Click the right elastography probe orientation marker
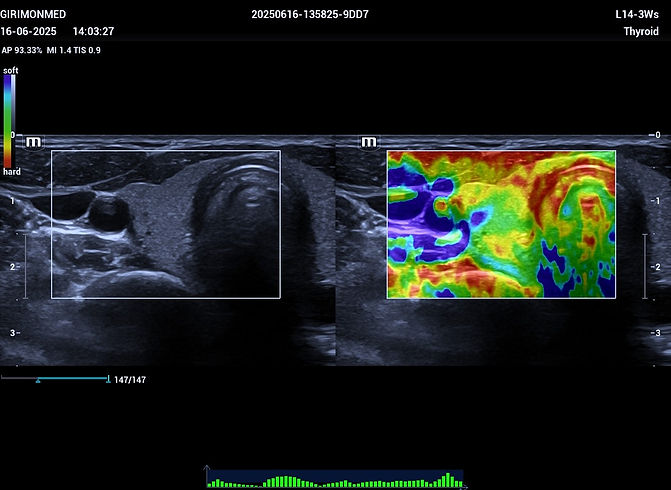671x490 pixels. (369, 142)
